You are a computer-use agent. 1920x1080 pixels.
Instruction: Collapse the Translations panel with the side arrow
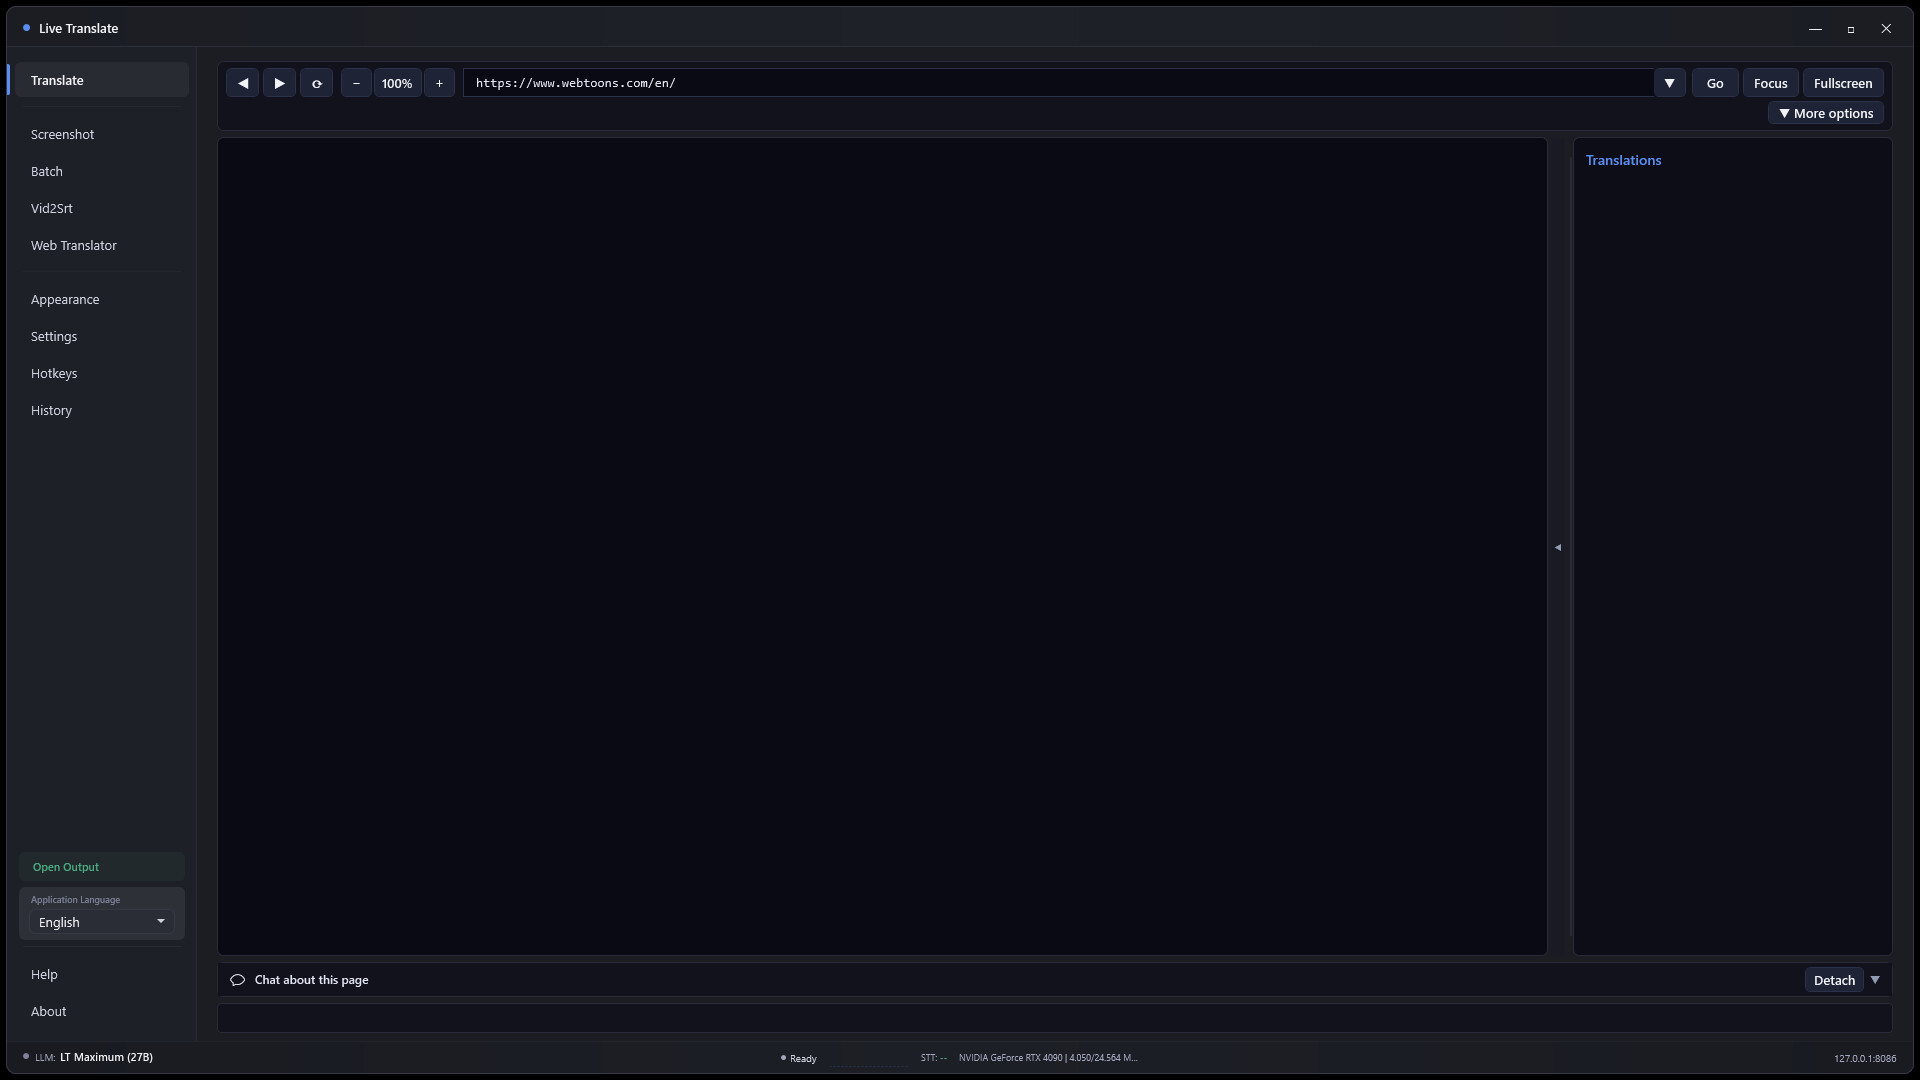pos(1558,547)
